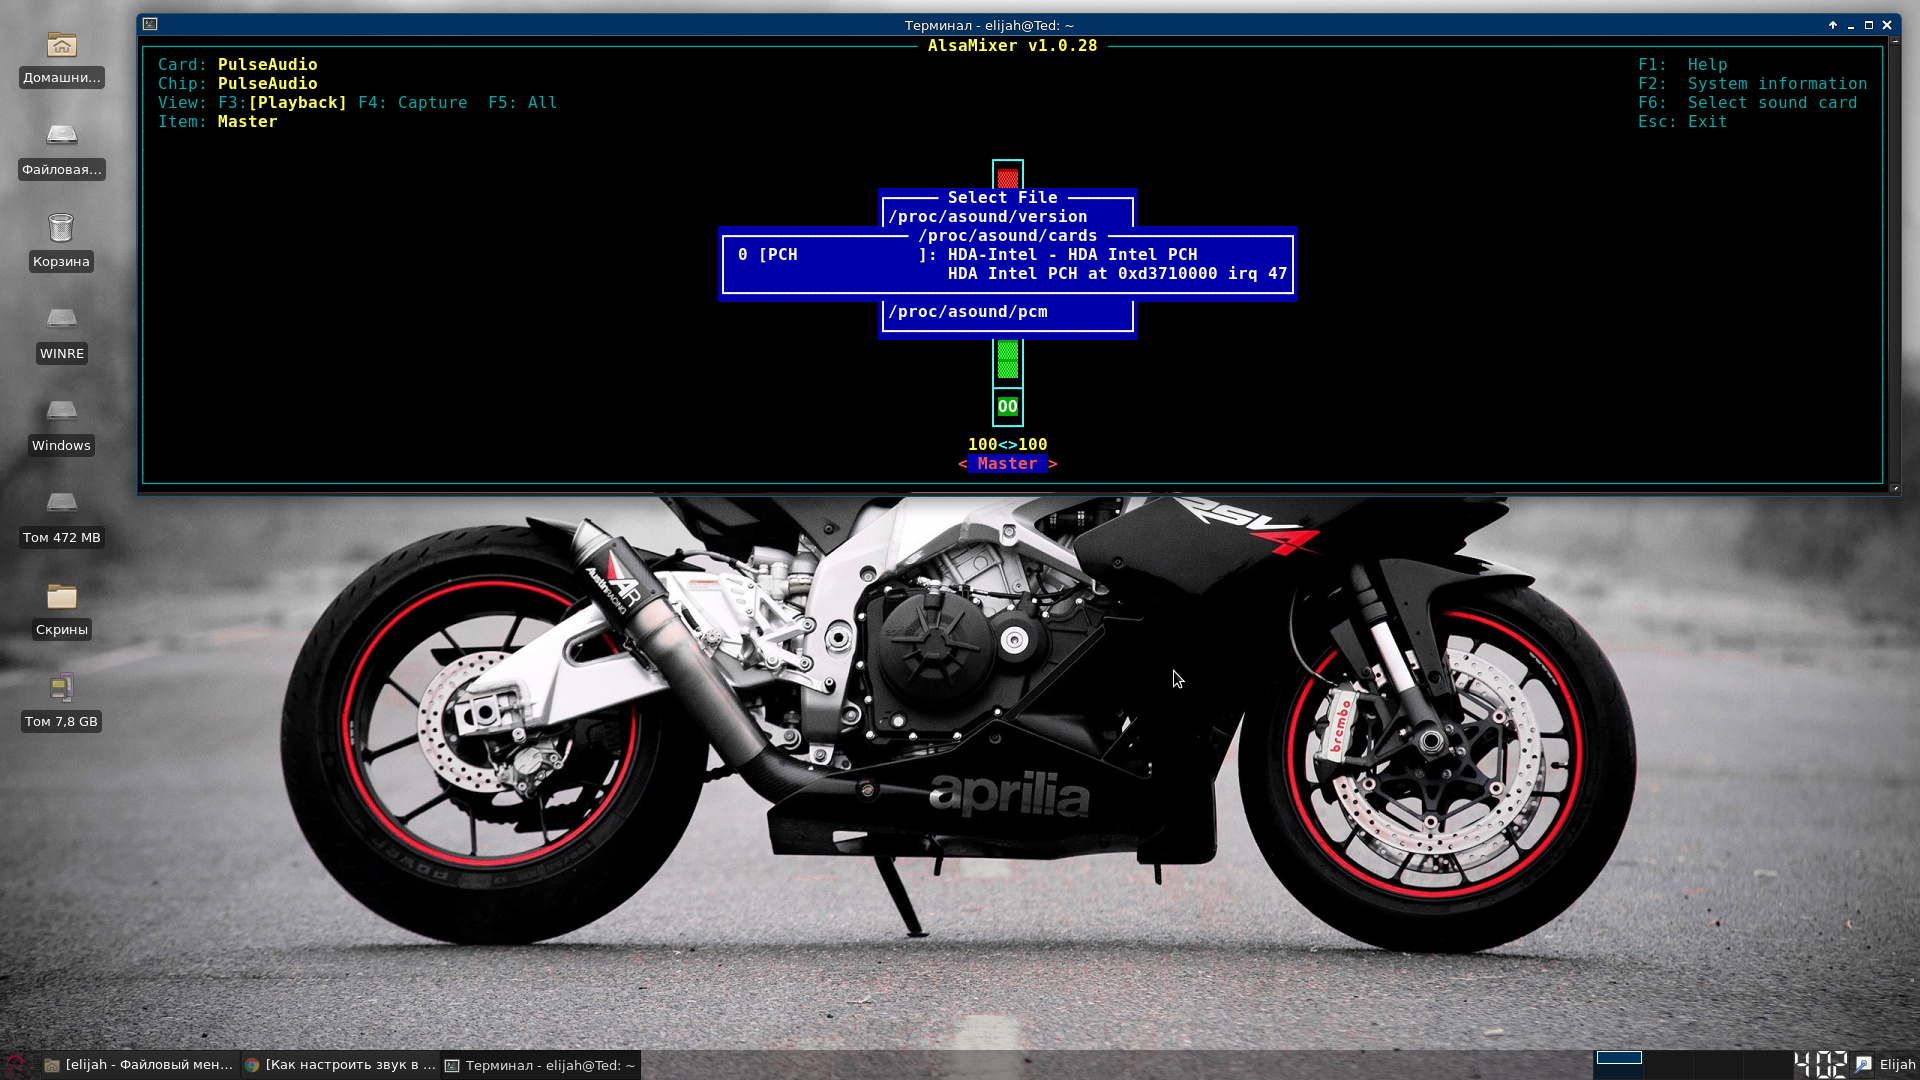The image size is (1920, 1080).
Task: Click the 4:02 digital clock in the panel
Action: click(1820, 1064)
